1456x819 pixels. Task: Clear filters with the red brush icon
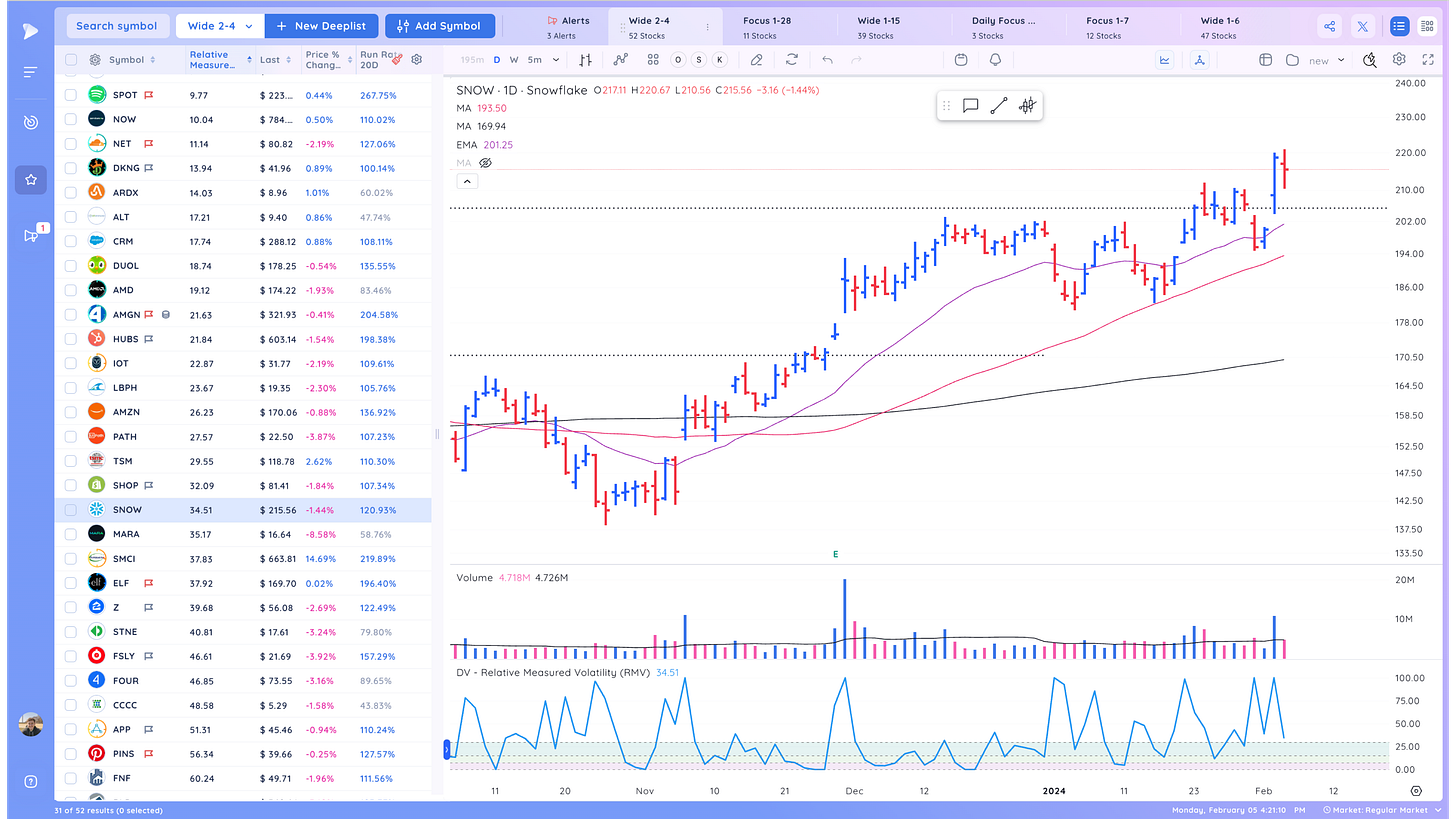point(396,59)
